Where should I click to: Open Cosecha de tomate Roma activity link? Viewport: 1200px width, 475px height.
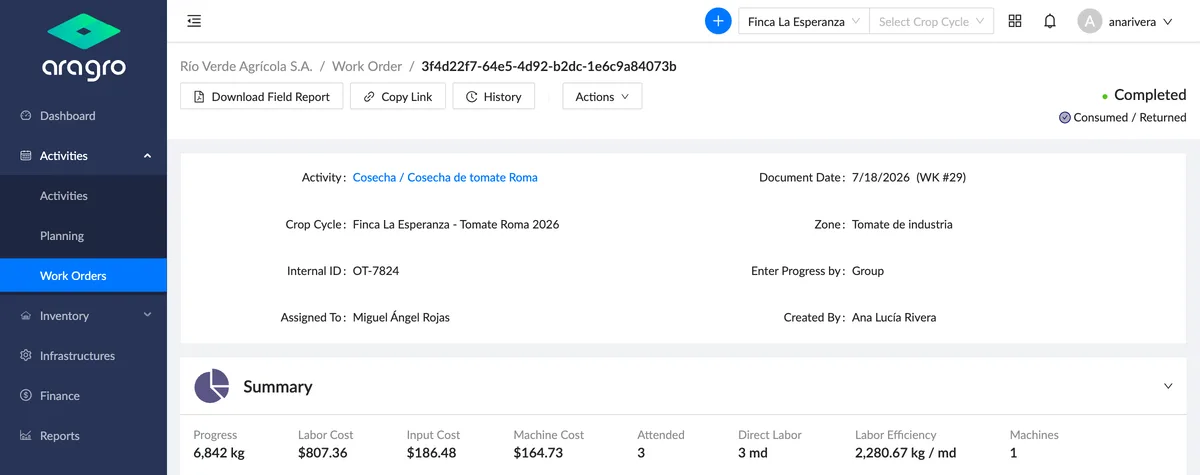click(445, 178)
